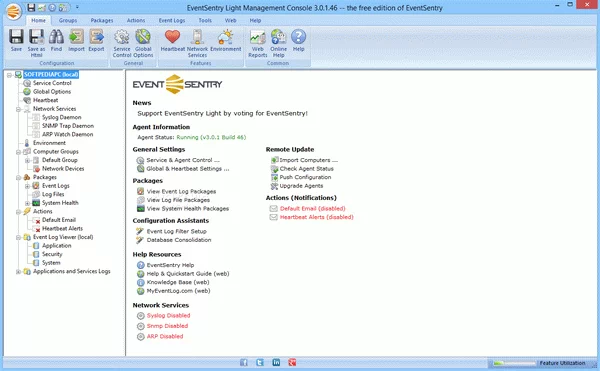Viewport: 600px width, 371px height.
Task: Select Application log in tree
Action: coord(57,246)
